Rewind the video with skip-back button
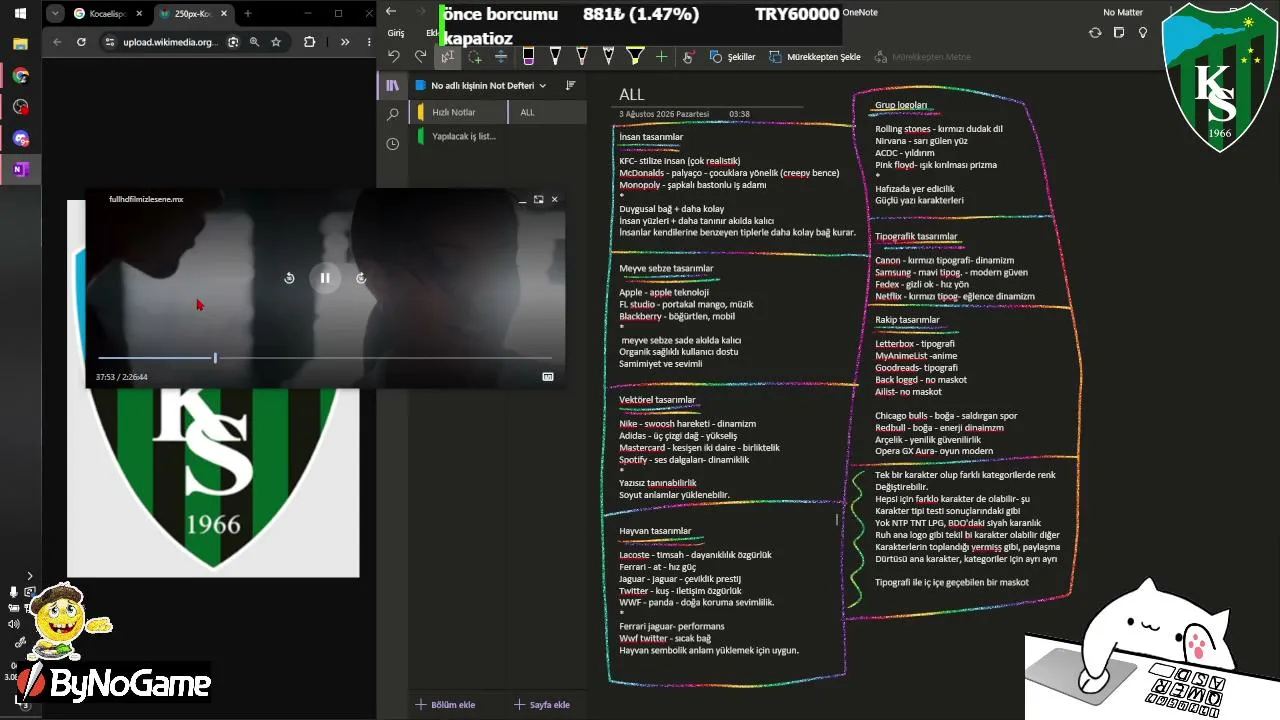Viewport: 1280px width, 720px height. tap(289, 278)
